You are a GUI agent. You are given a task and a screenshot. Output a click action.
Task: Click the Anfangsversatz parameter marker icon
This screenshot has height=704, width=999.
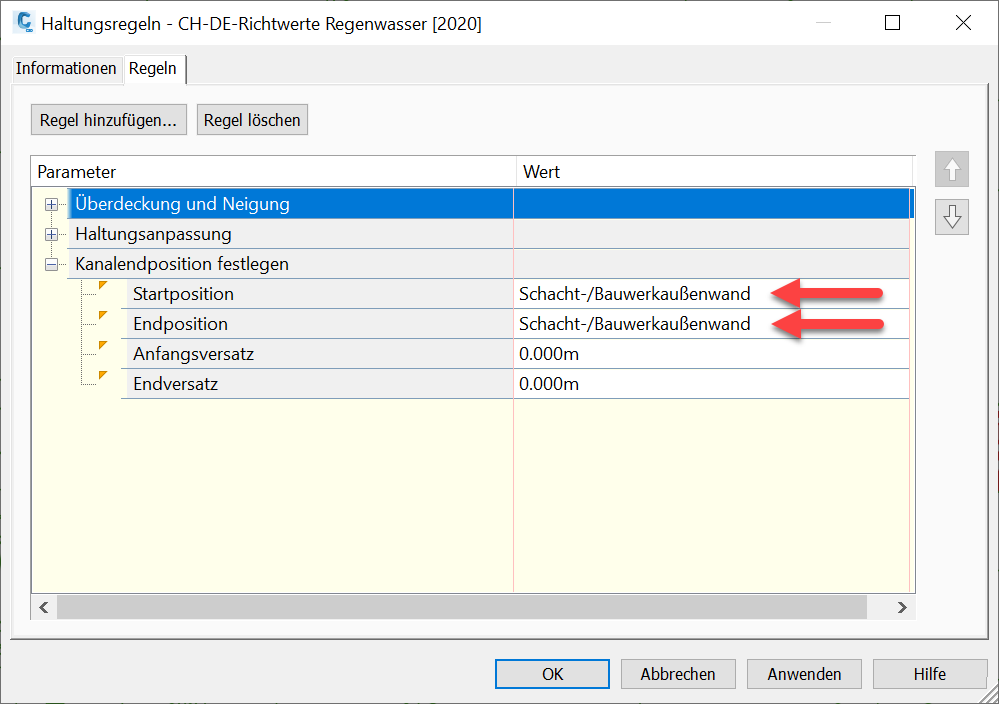(103, 347)
